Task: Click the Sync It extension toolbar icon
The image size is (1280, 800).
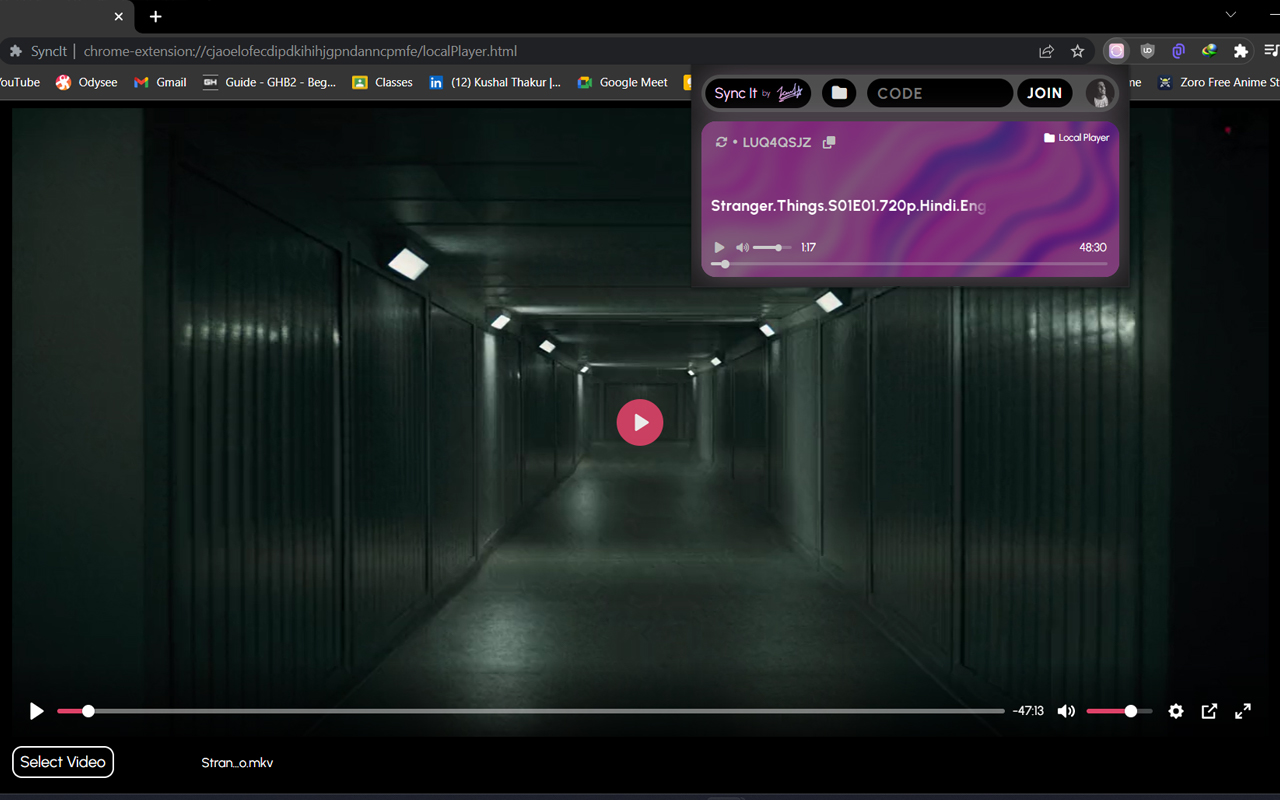Action: pos(1116,51)
